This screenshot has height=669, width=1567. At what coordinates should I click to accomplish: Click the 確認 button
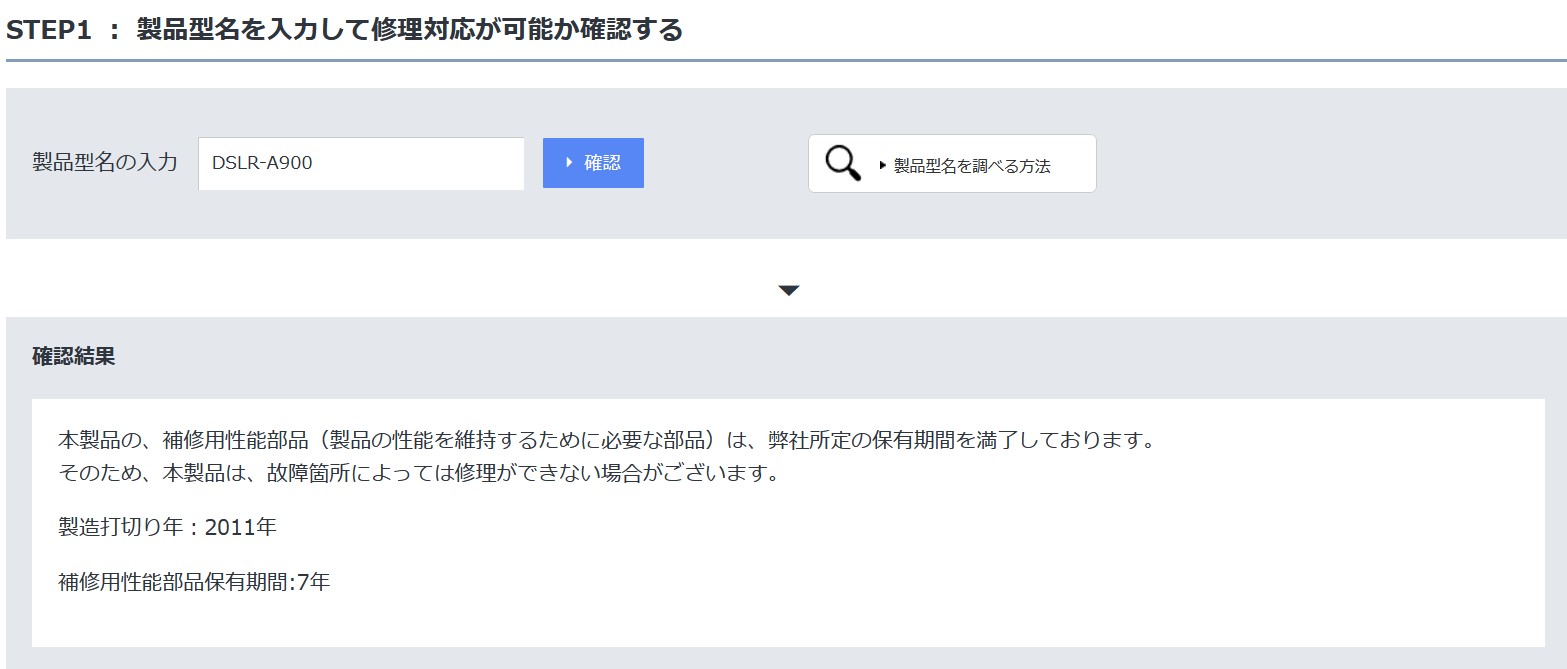pyautogui.click(x=593, y=163)
